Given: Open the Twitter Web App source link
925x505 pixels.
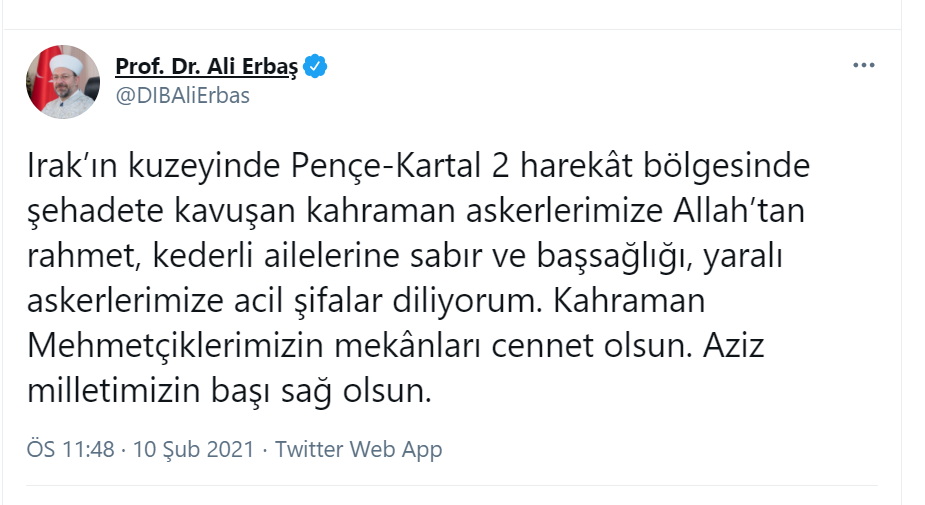Looking at the screenshot, I should point(358,449).
